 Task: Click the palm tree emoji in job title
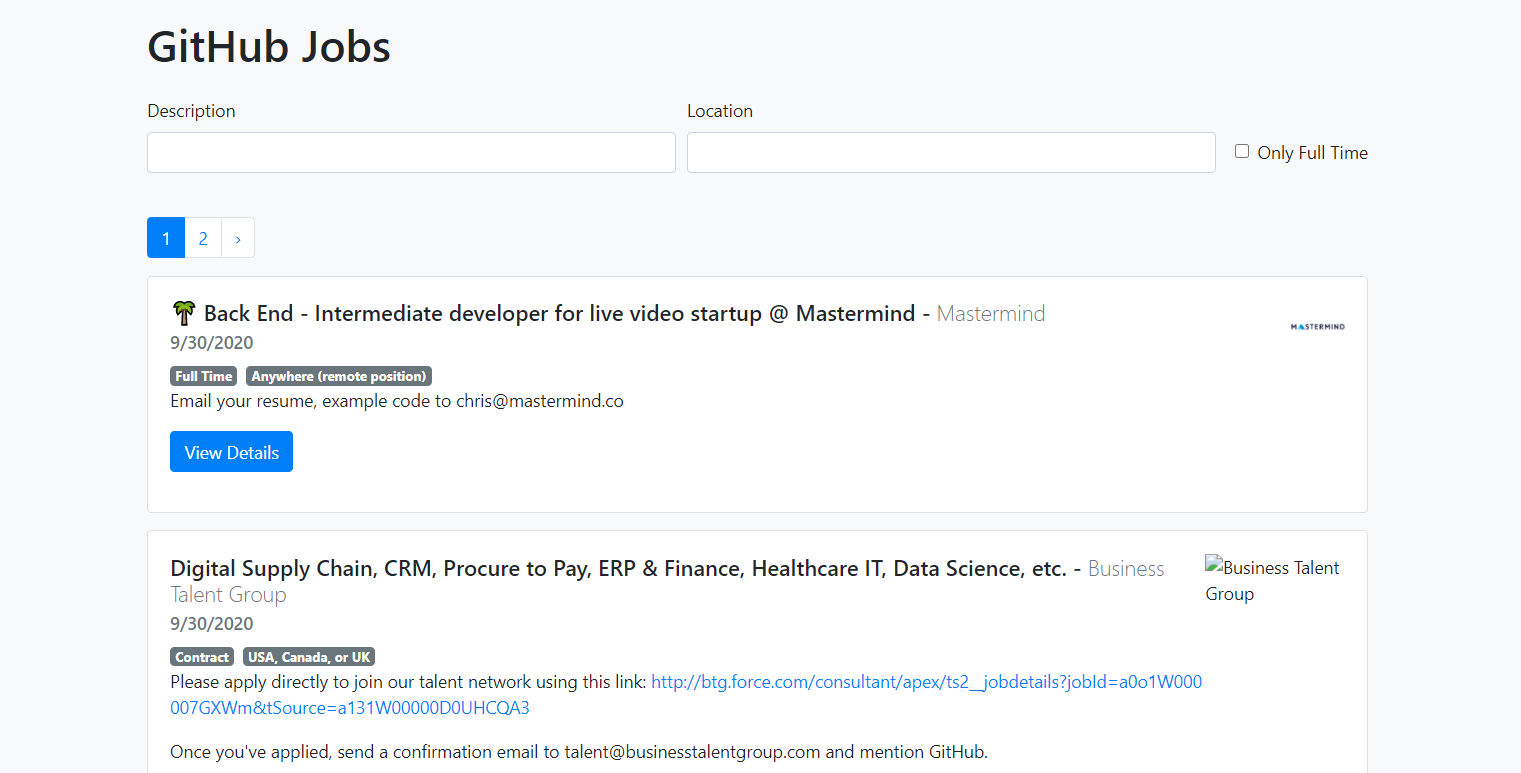(x=183, y=313)
